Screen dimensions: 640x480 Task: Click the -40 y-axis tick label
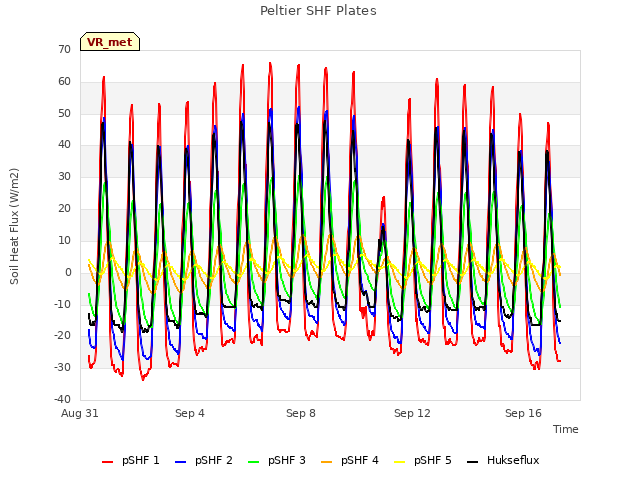[63, 399]
